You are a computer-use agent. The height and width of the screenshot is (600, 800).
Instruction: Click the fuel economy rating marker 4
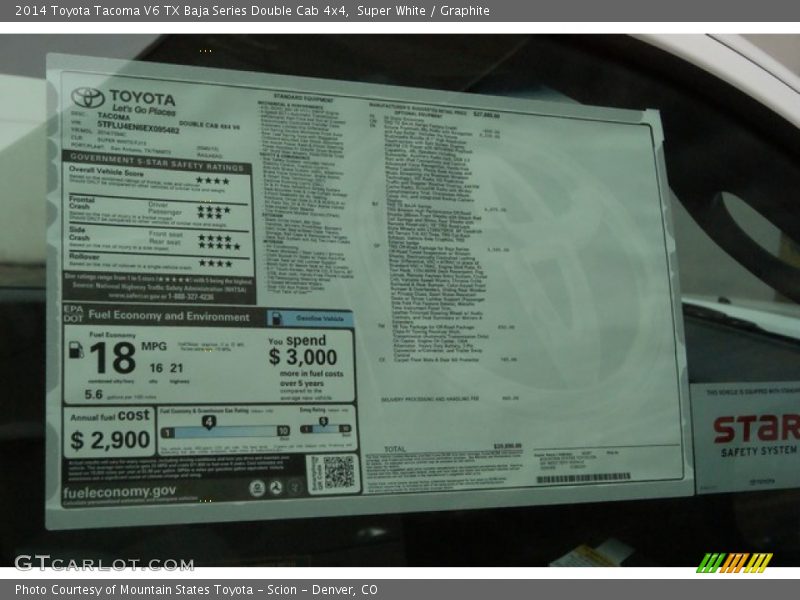(x=209, y=422)
